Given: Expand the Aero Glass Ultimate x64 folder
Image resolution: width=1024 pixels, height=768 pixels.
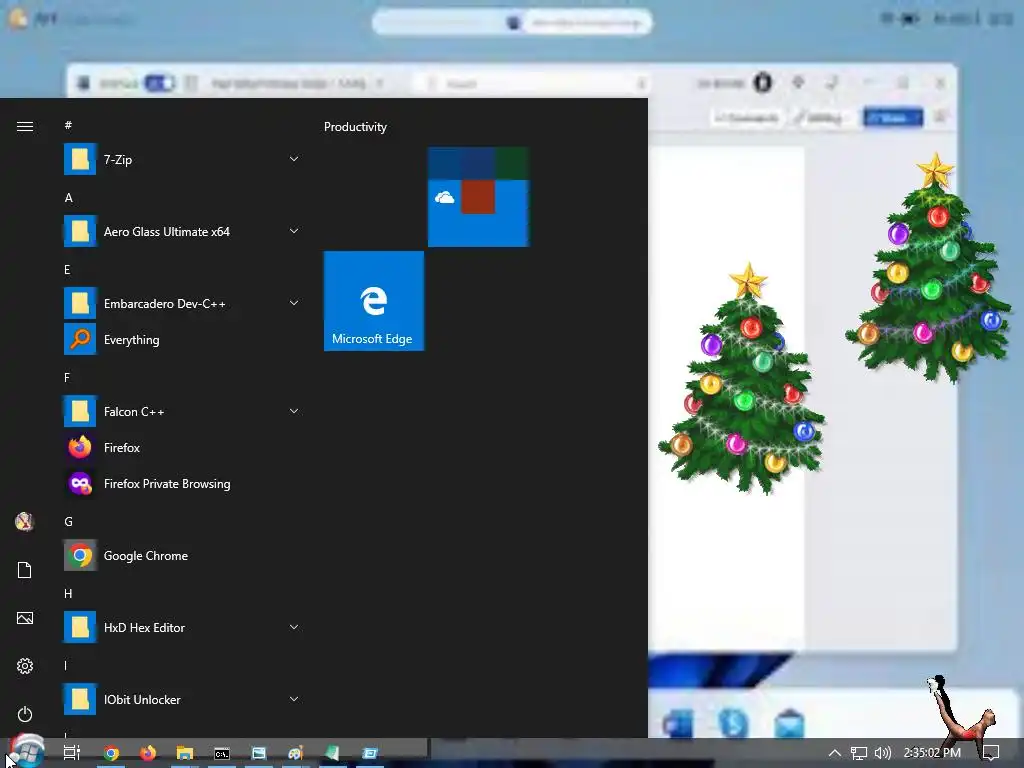Looking at the screenshot, I should tap(294, 231).
